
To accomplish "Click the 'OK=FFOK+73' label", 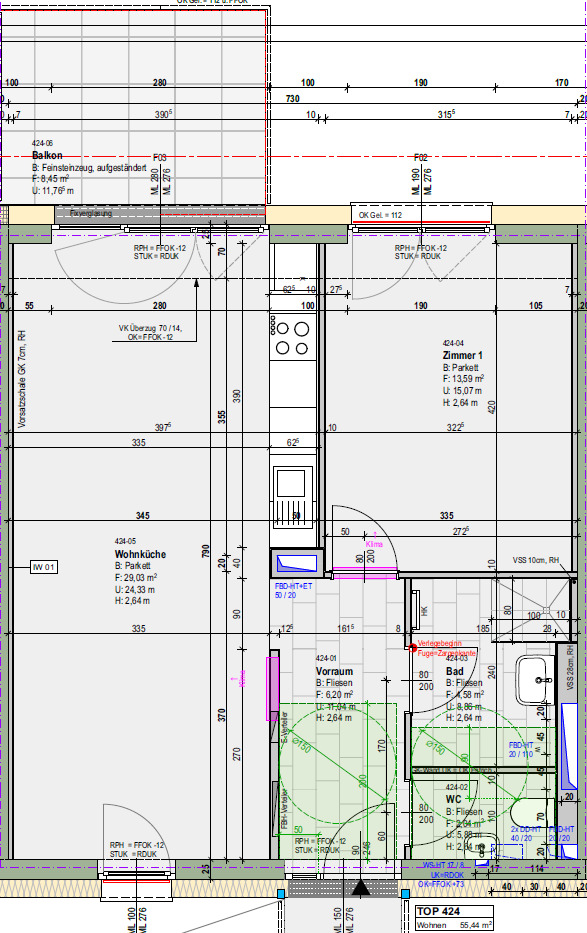I will coord(441,884).
